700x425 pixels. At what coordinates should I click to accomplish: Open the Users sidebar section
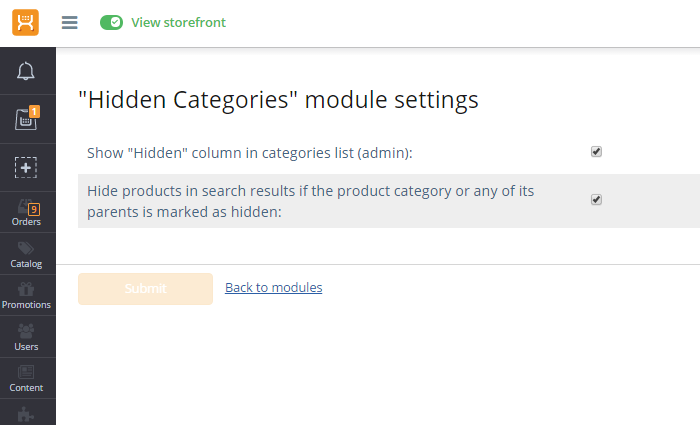pos(28,337)
